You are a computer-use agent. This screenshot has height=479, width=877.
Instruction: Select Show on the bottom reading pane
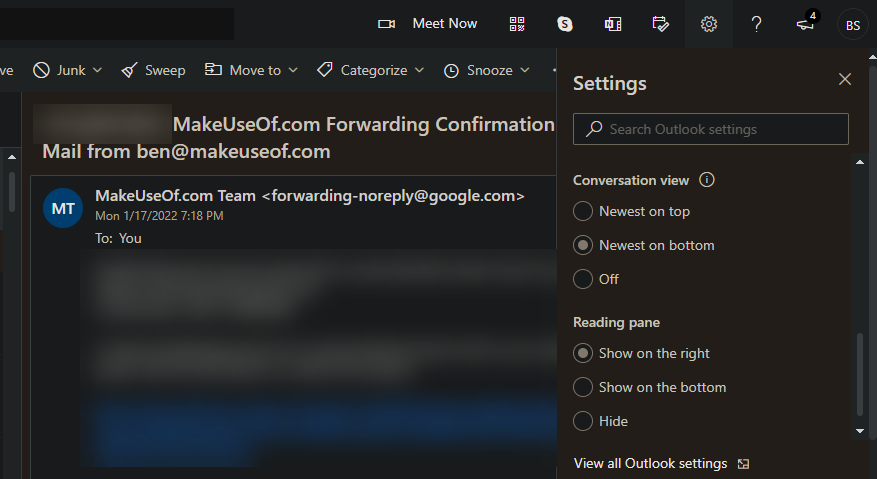click(583, 387)
